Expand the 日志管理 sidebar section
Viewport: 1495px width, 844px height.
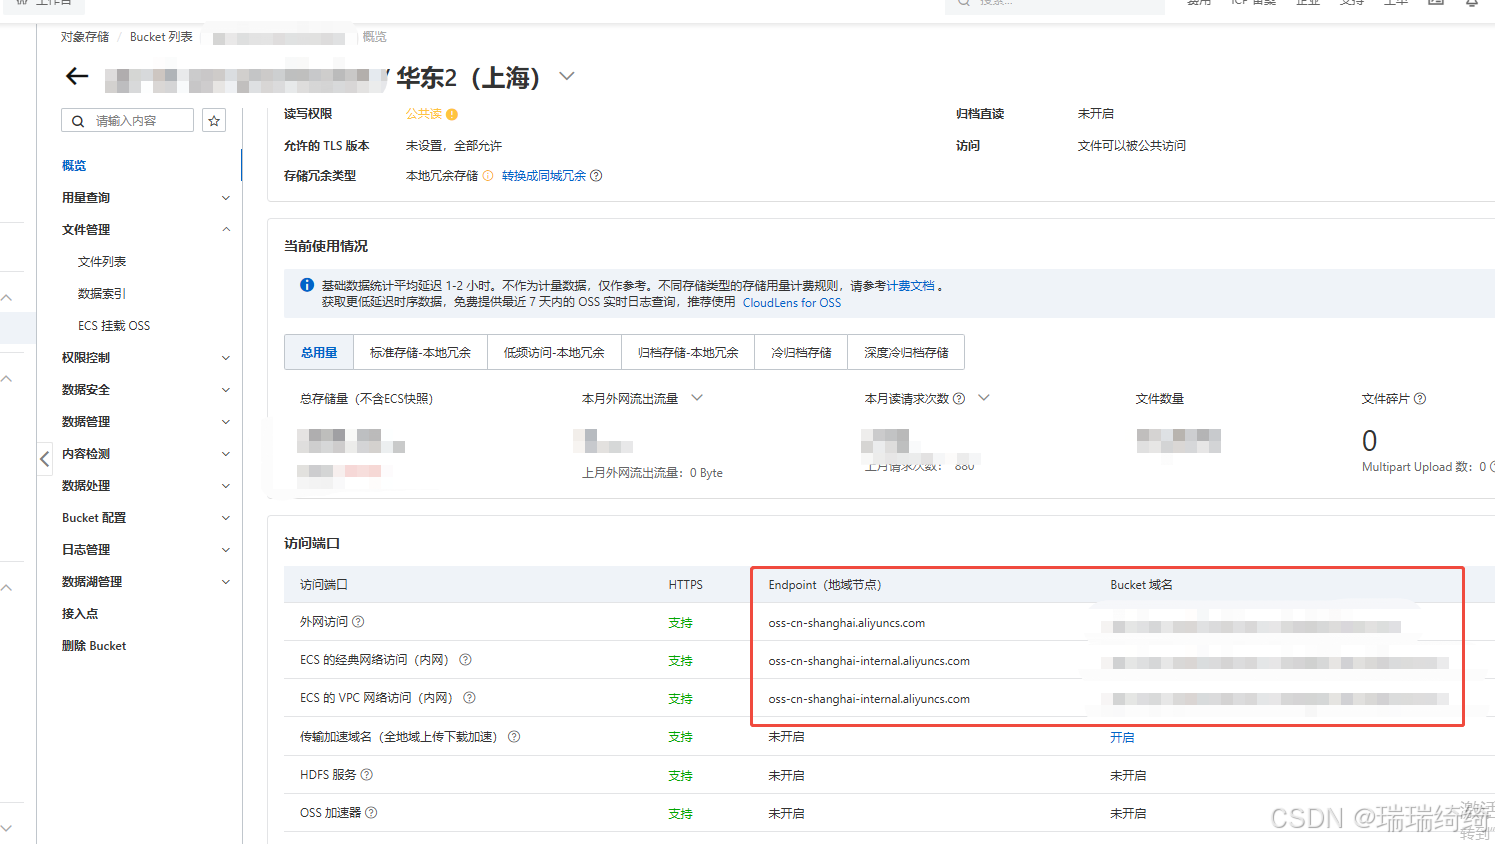pos(226,550)
